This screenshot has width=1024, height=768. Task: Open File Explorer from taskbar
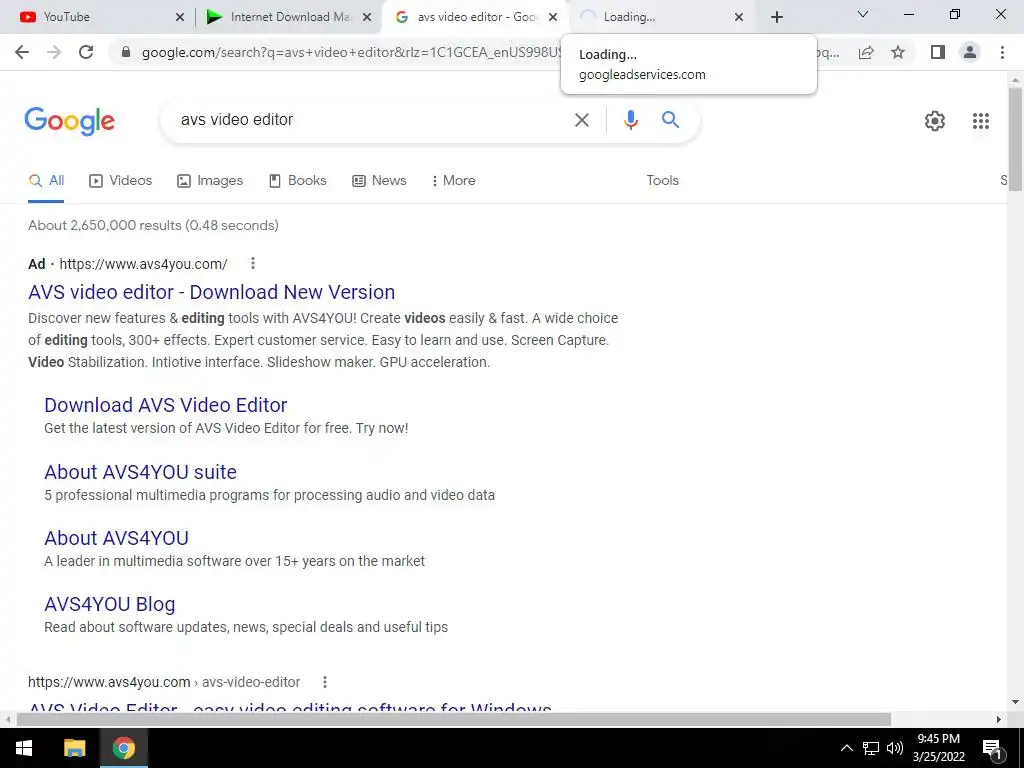(x=74, y=748)
